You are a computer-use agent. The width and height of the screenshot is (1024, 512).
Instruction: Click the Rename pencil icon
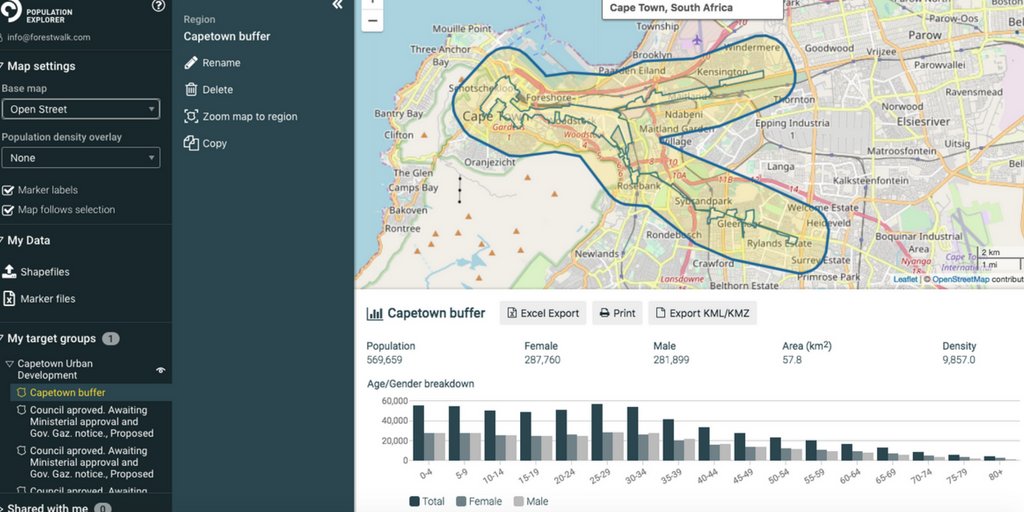coord(191,63)
